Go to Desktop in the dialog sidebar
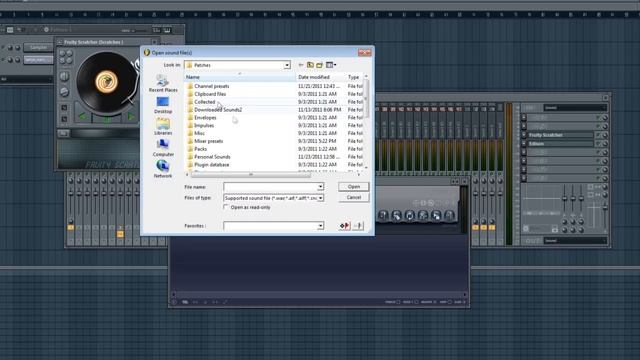 pyautogui.click(x=163, y=105)
